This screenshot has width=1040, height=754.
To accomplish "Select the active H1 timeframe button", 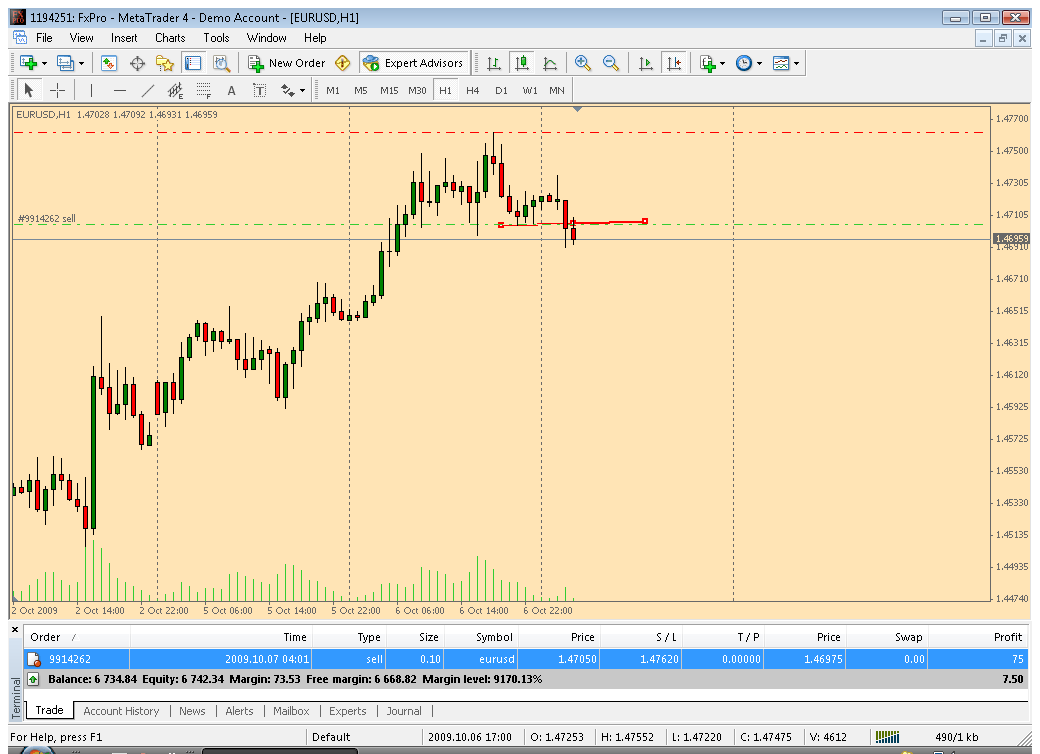I will point(445,90).
